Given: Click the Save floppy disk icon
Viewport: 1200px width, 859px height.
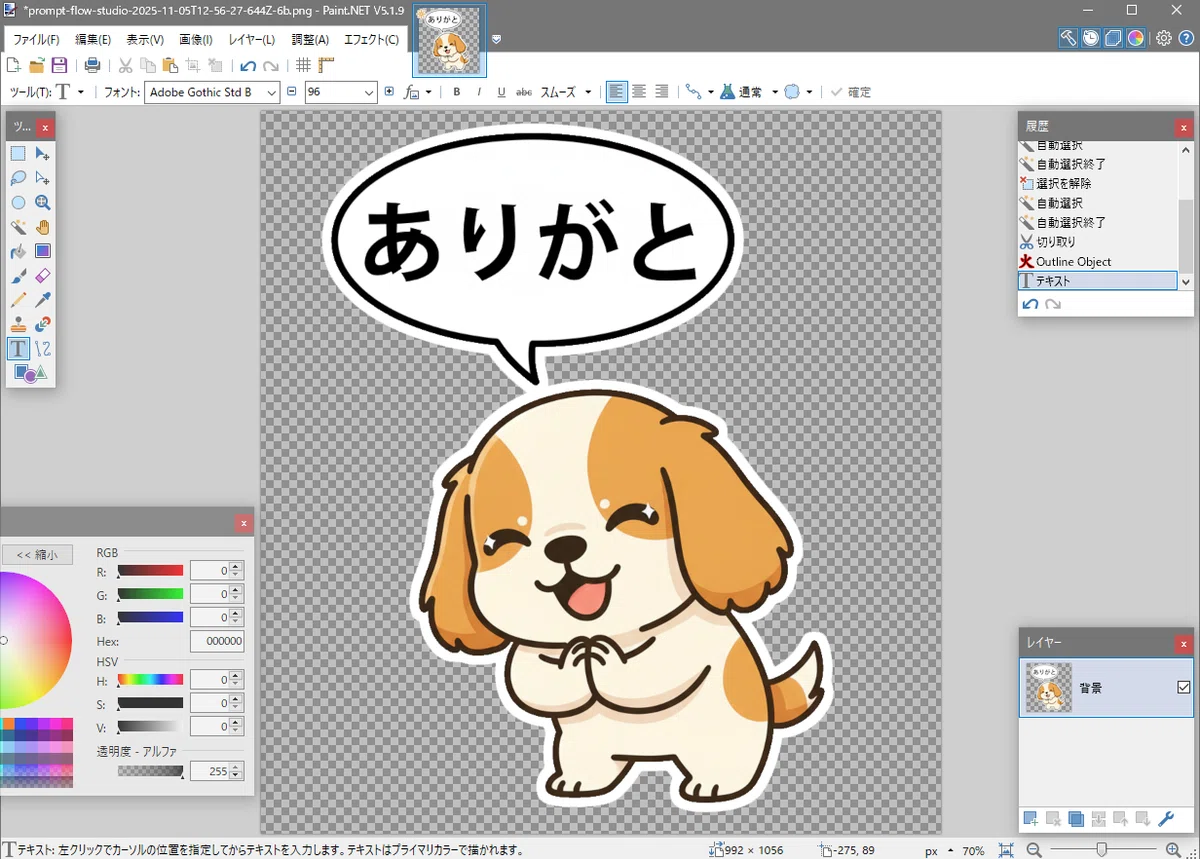Looking at the screenshot, I should (x=59, y=66).
